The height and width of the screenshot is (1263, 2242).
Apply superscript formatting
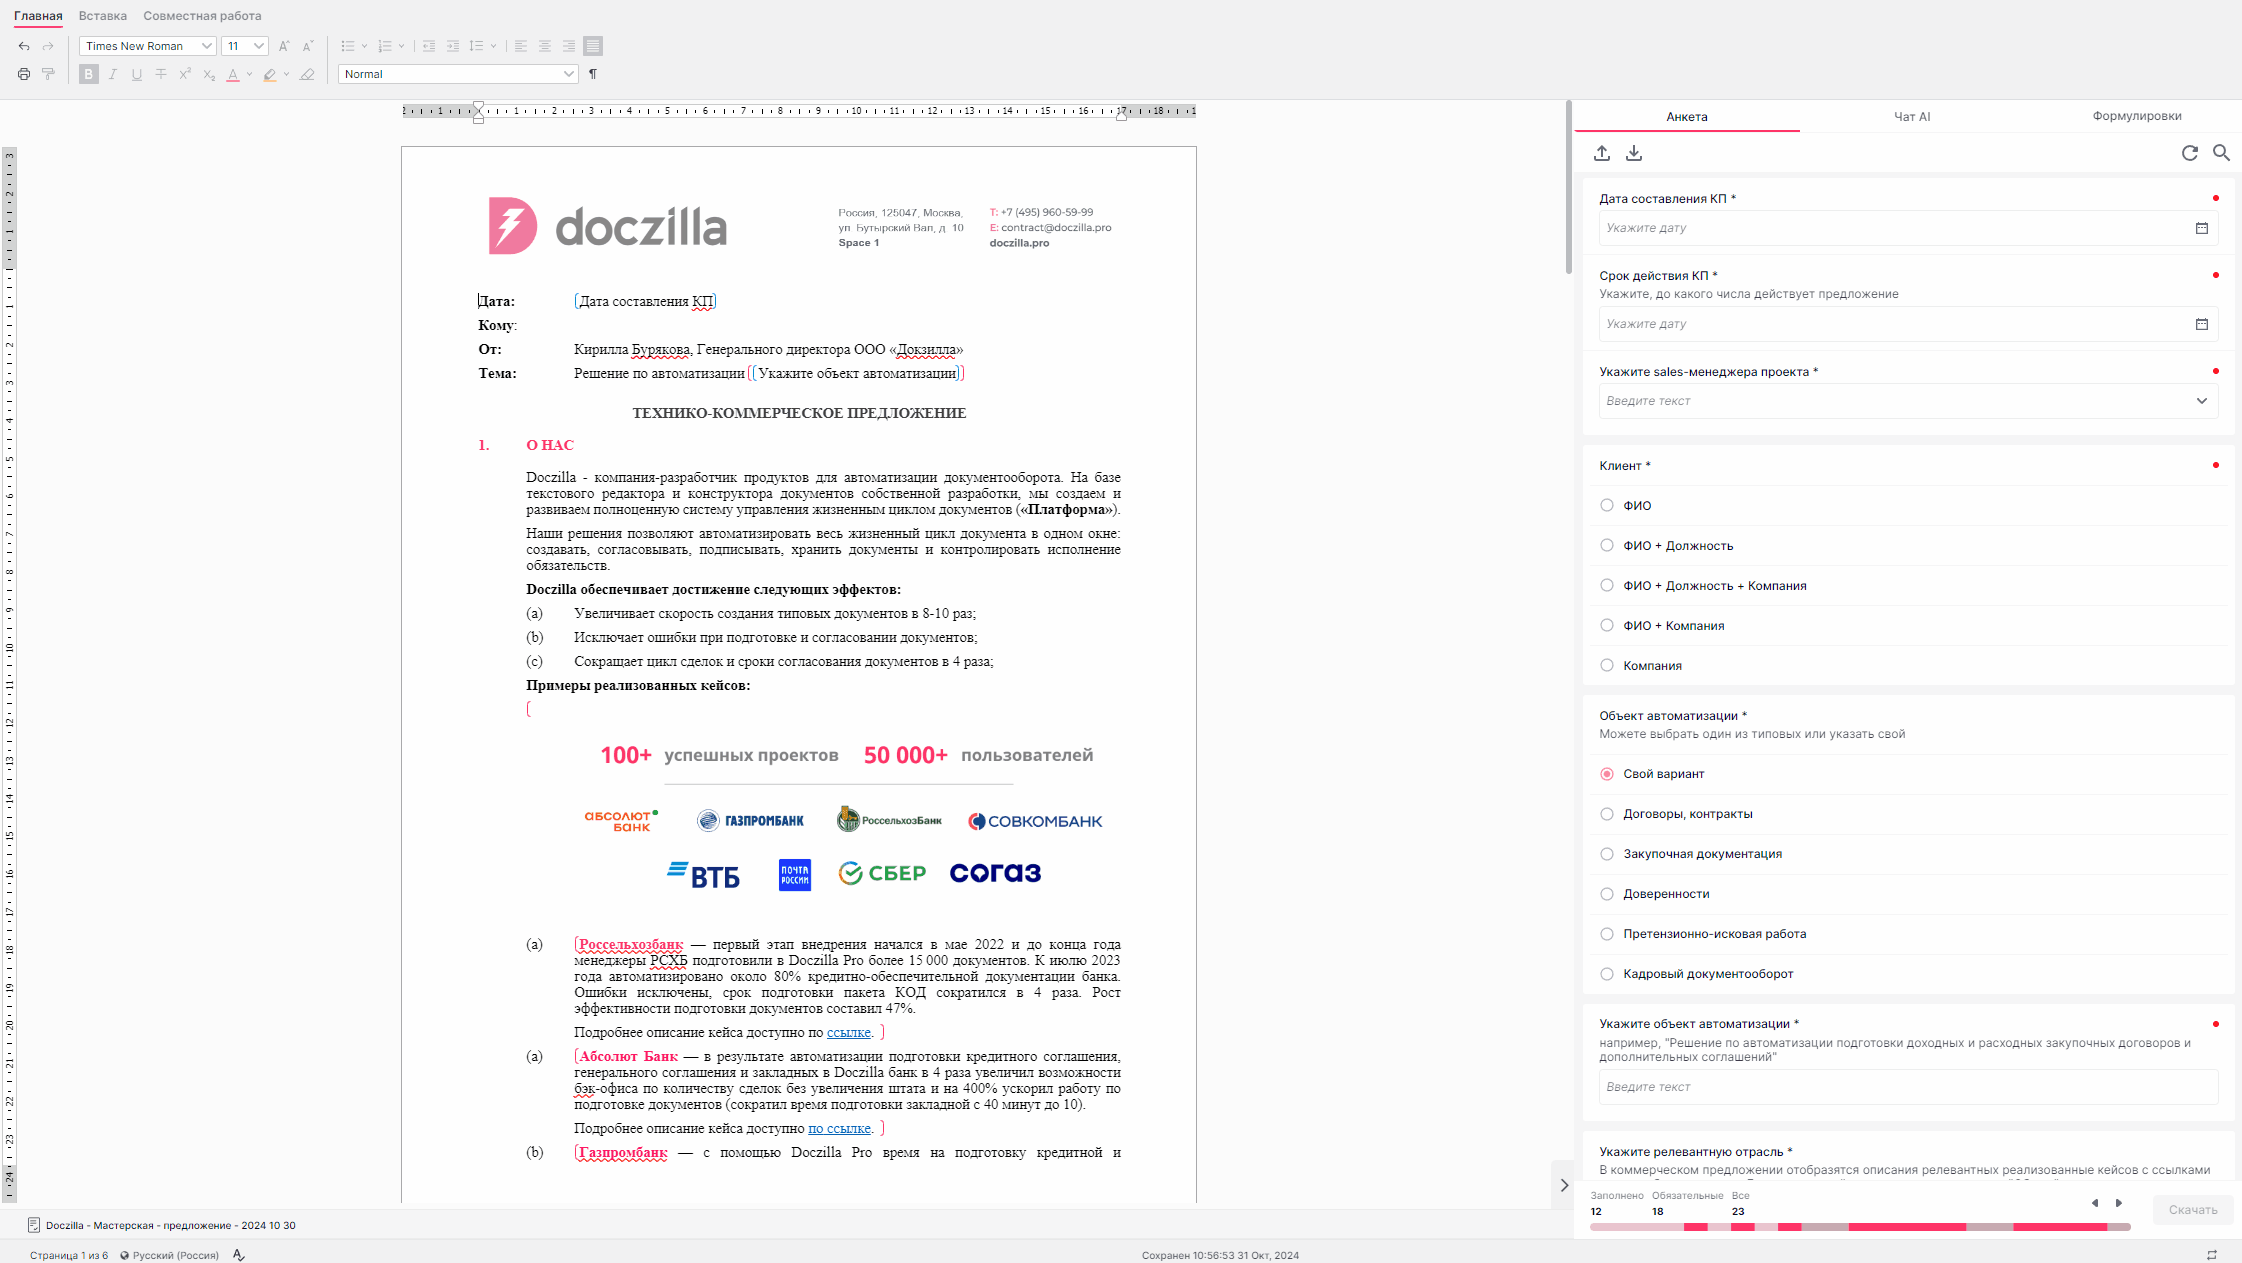pyautogui.click(x=185, y=74)
